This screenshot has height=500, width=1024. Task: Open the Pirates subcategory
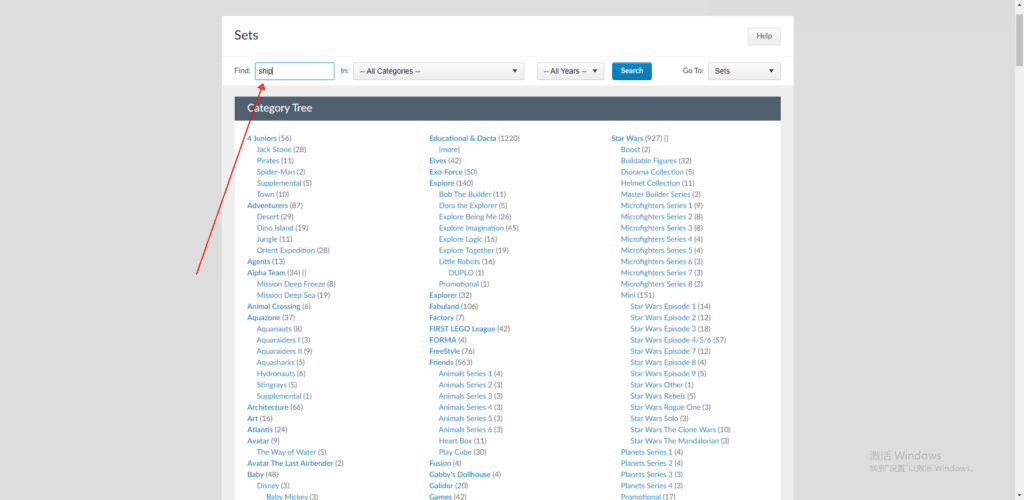(x=268, y=161)
